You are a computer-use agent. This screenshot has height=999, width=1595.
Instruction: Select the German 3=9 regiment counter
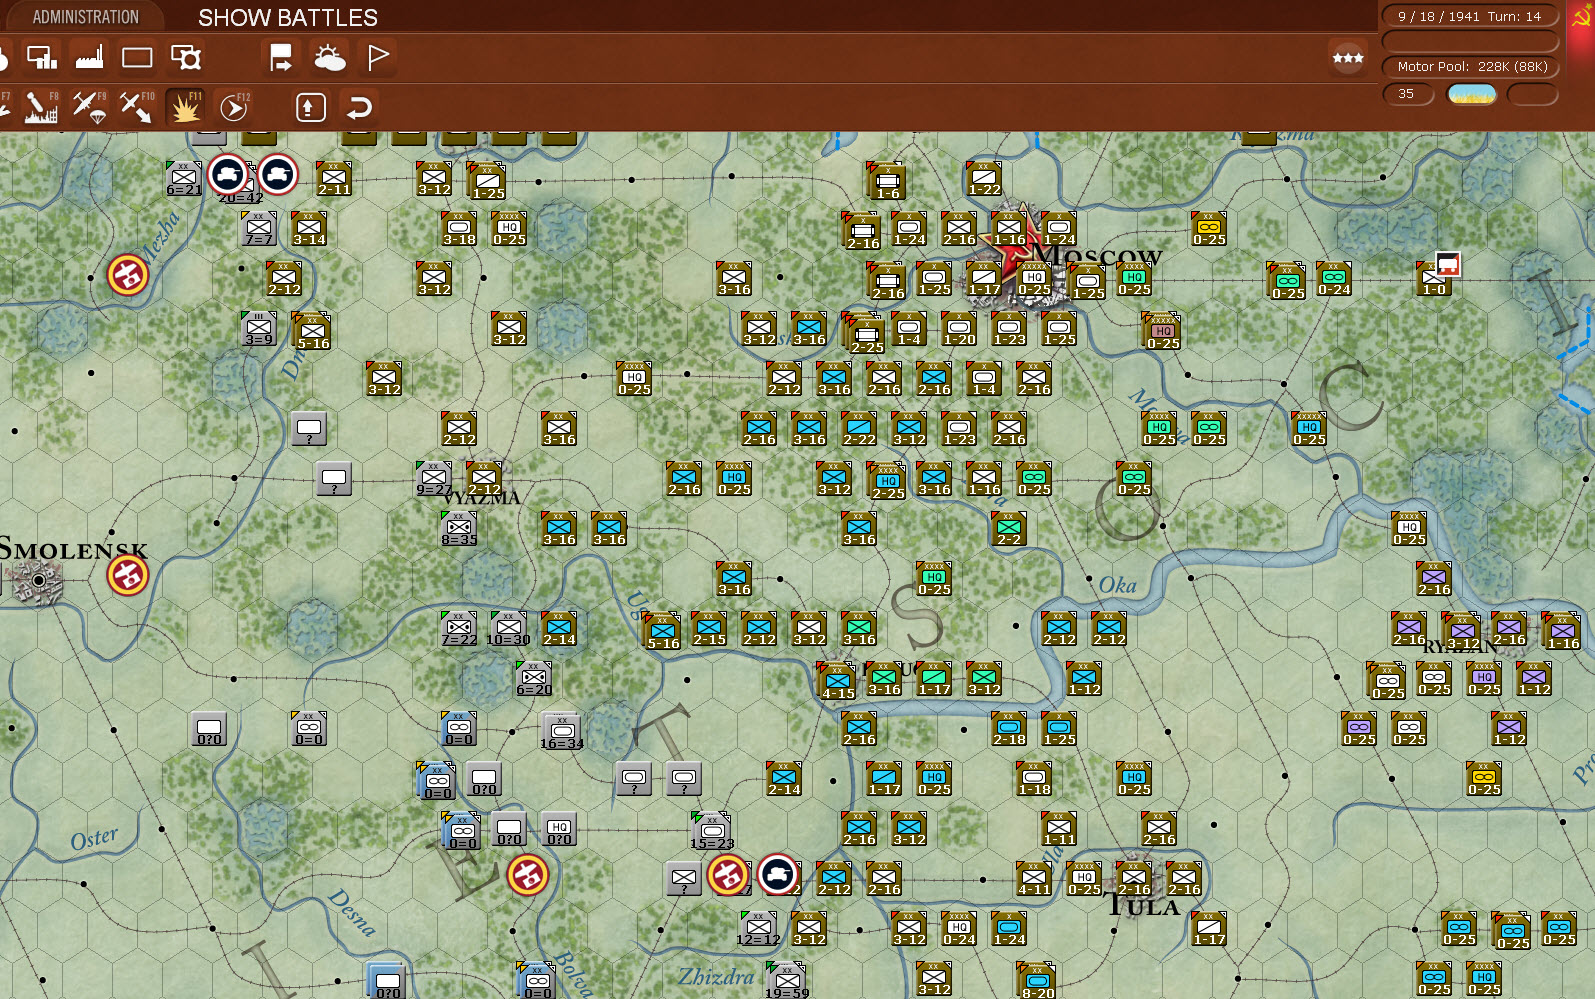pos(259,329)
